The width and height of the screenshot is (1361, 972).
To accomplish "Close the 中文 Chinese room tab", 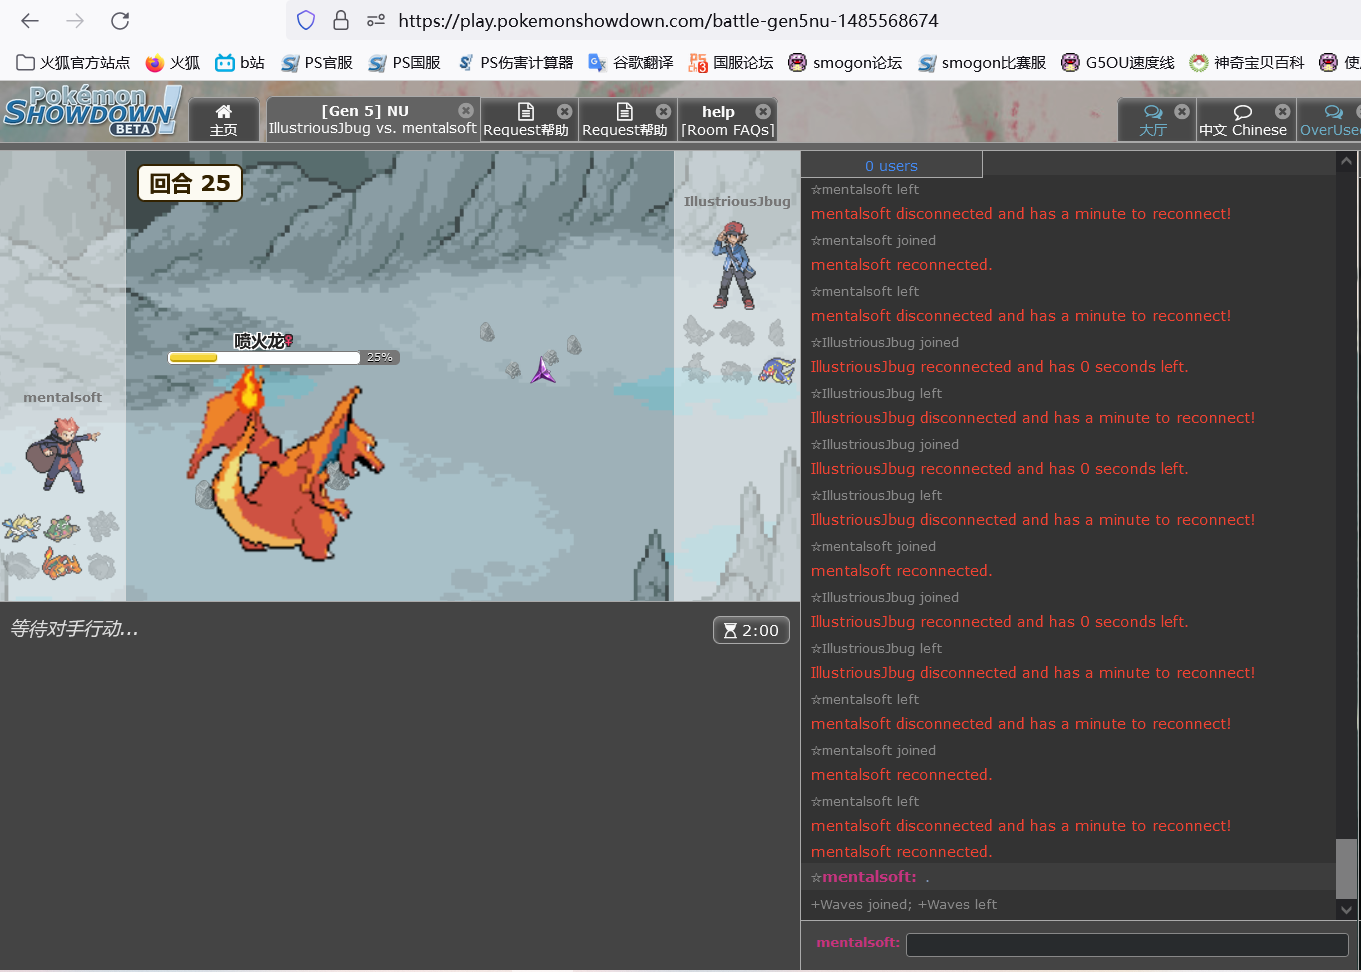I will point(1282,111).
